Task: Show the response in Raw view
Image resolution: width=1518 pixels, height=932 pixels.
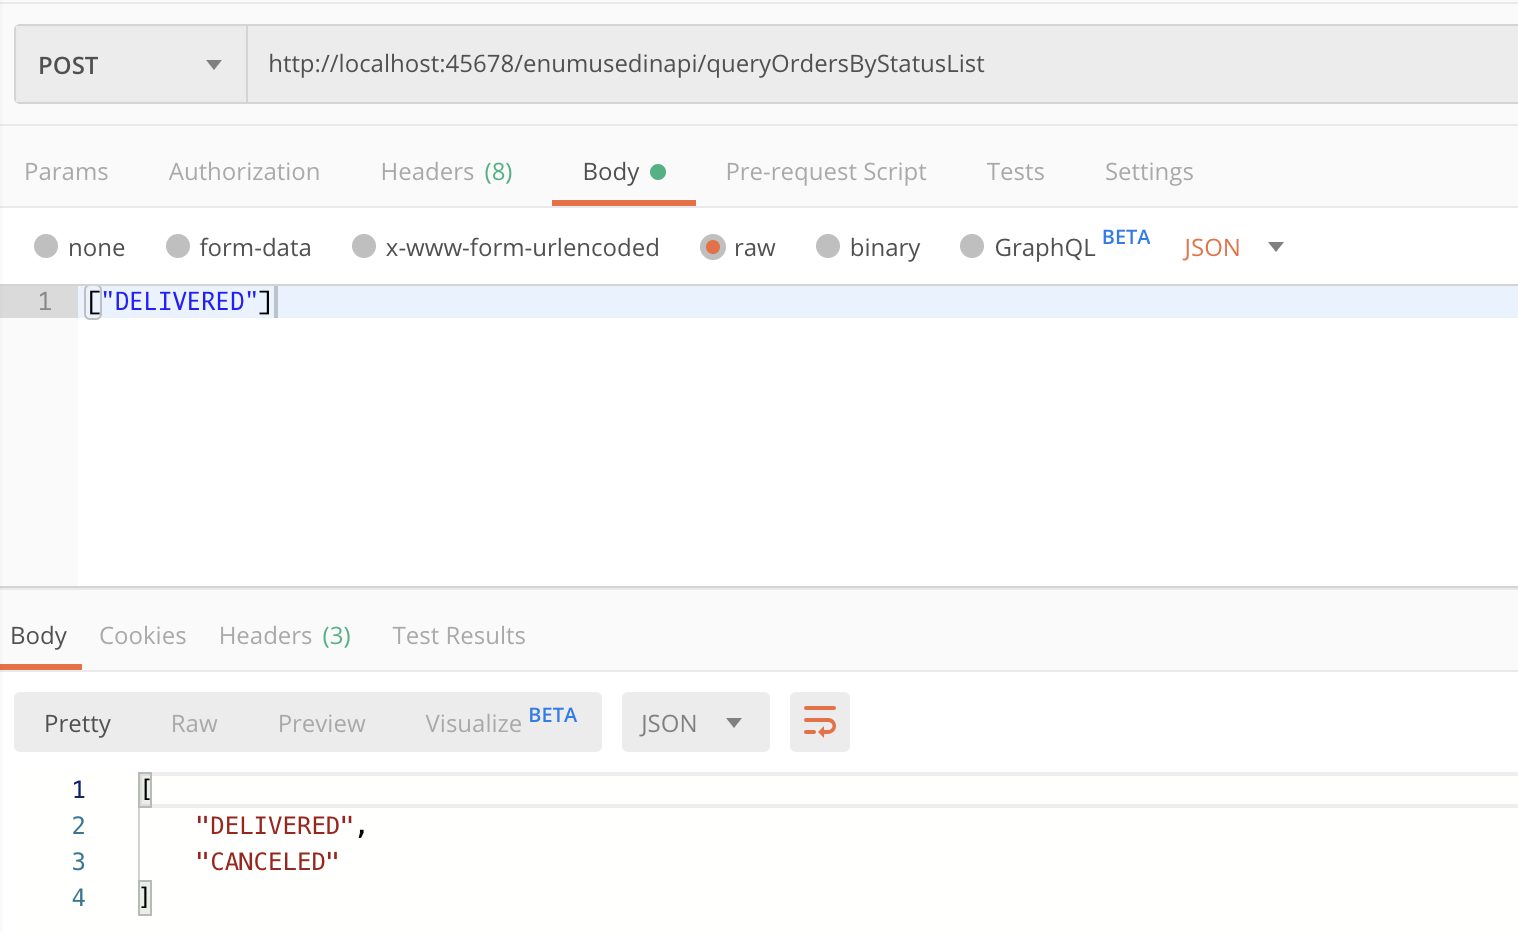Action: [x=194, y=723]
